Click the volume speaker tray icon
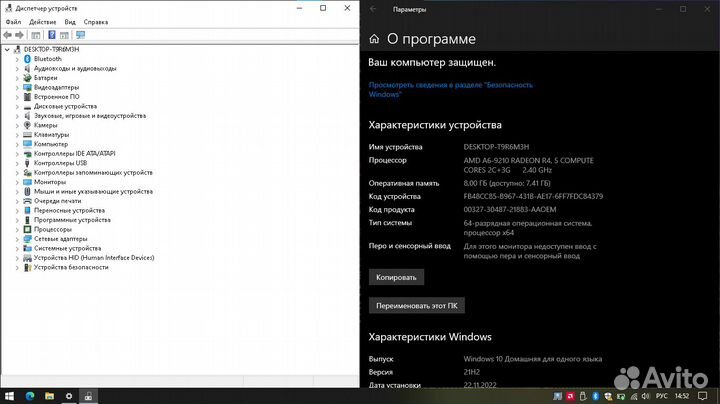The width and height of the screenshot is (720, 404). (x=646, y=396)
